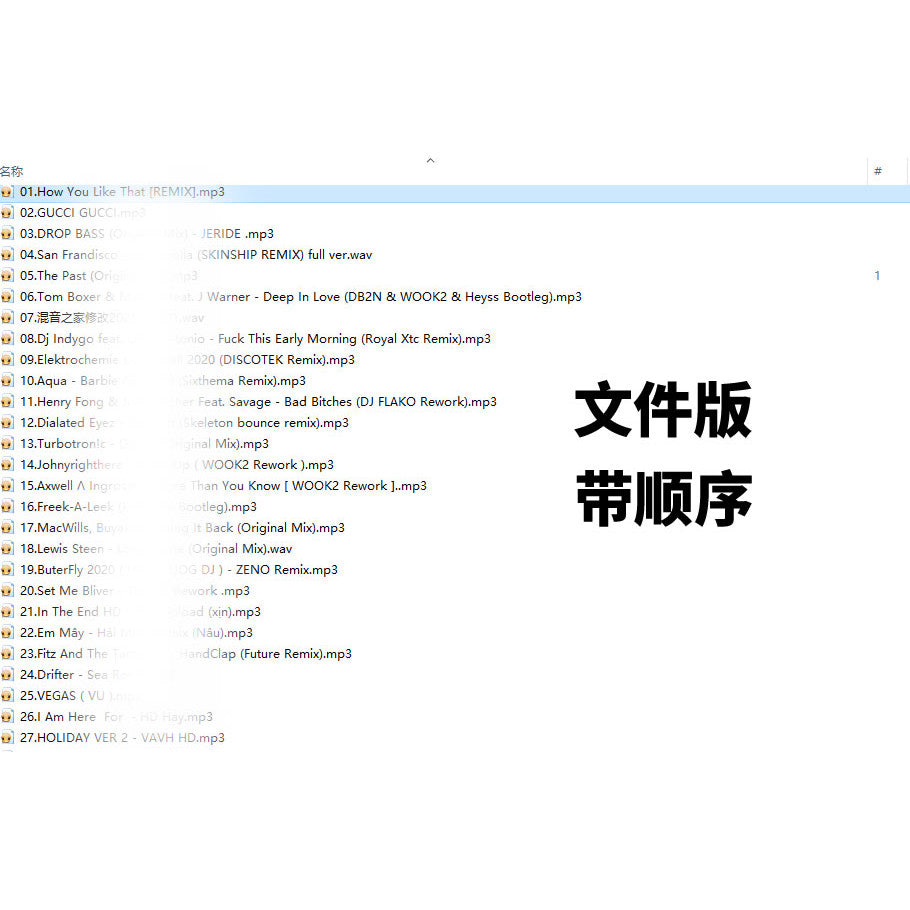Click audio file icon of 19.ButerFly 2020

pos(7,570)
